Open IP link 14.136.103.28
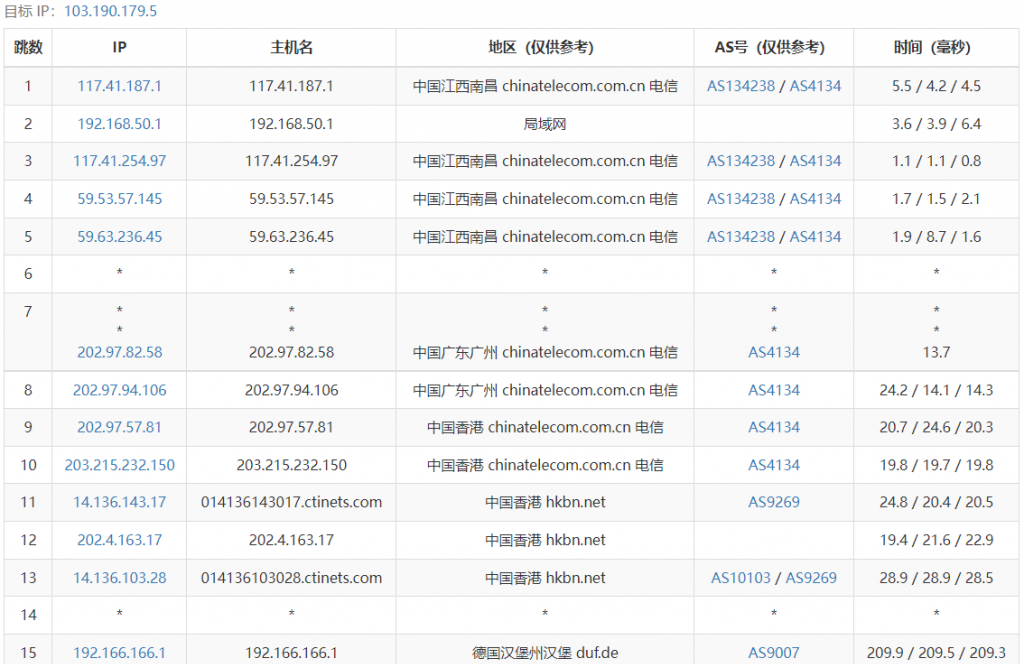The width and height of the screenshot is (1024, 664). pos(119,578)
